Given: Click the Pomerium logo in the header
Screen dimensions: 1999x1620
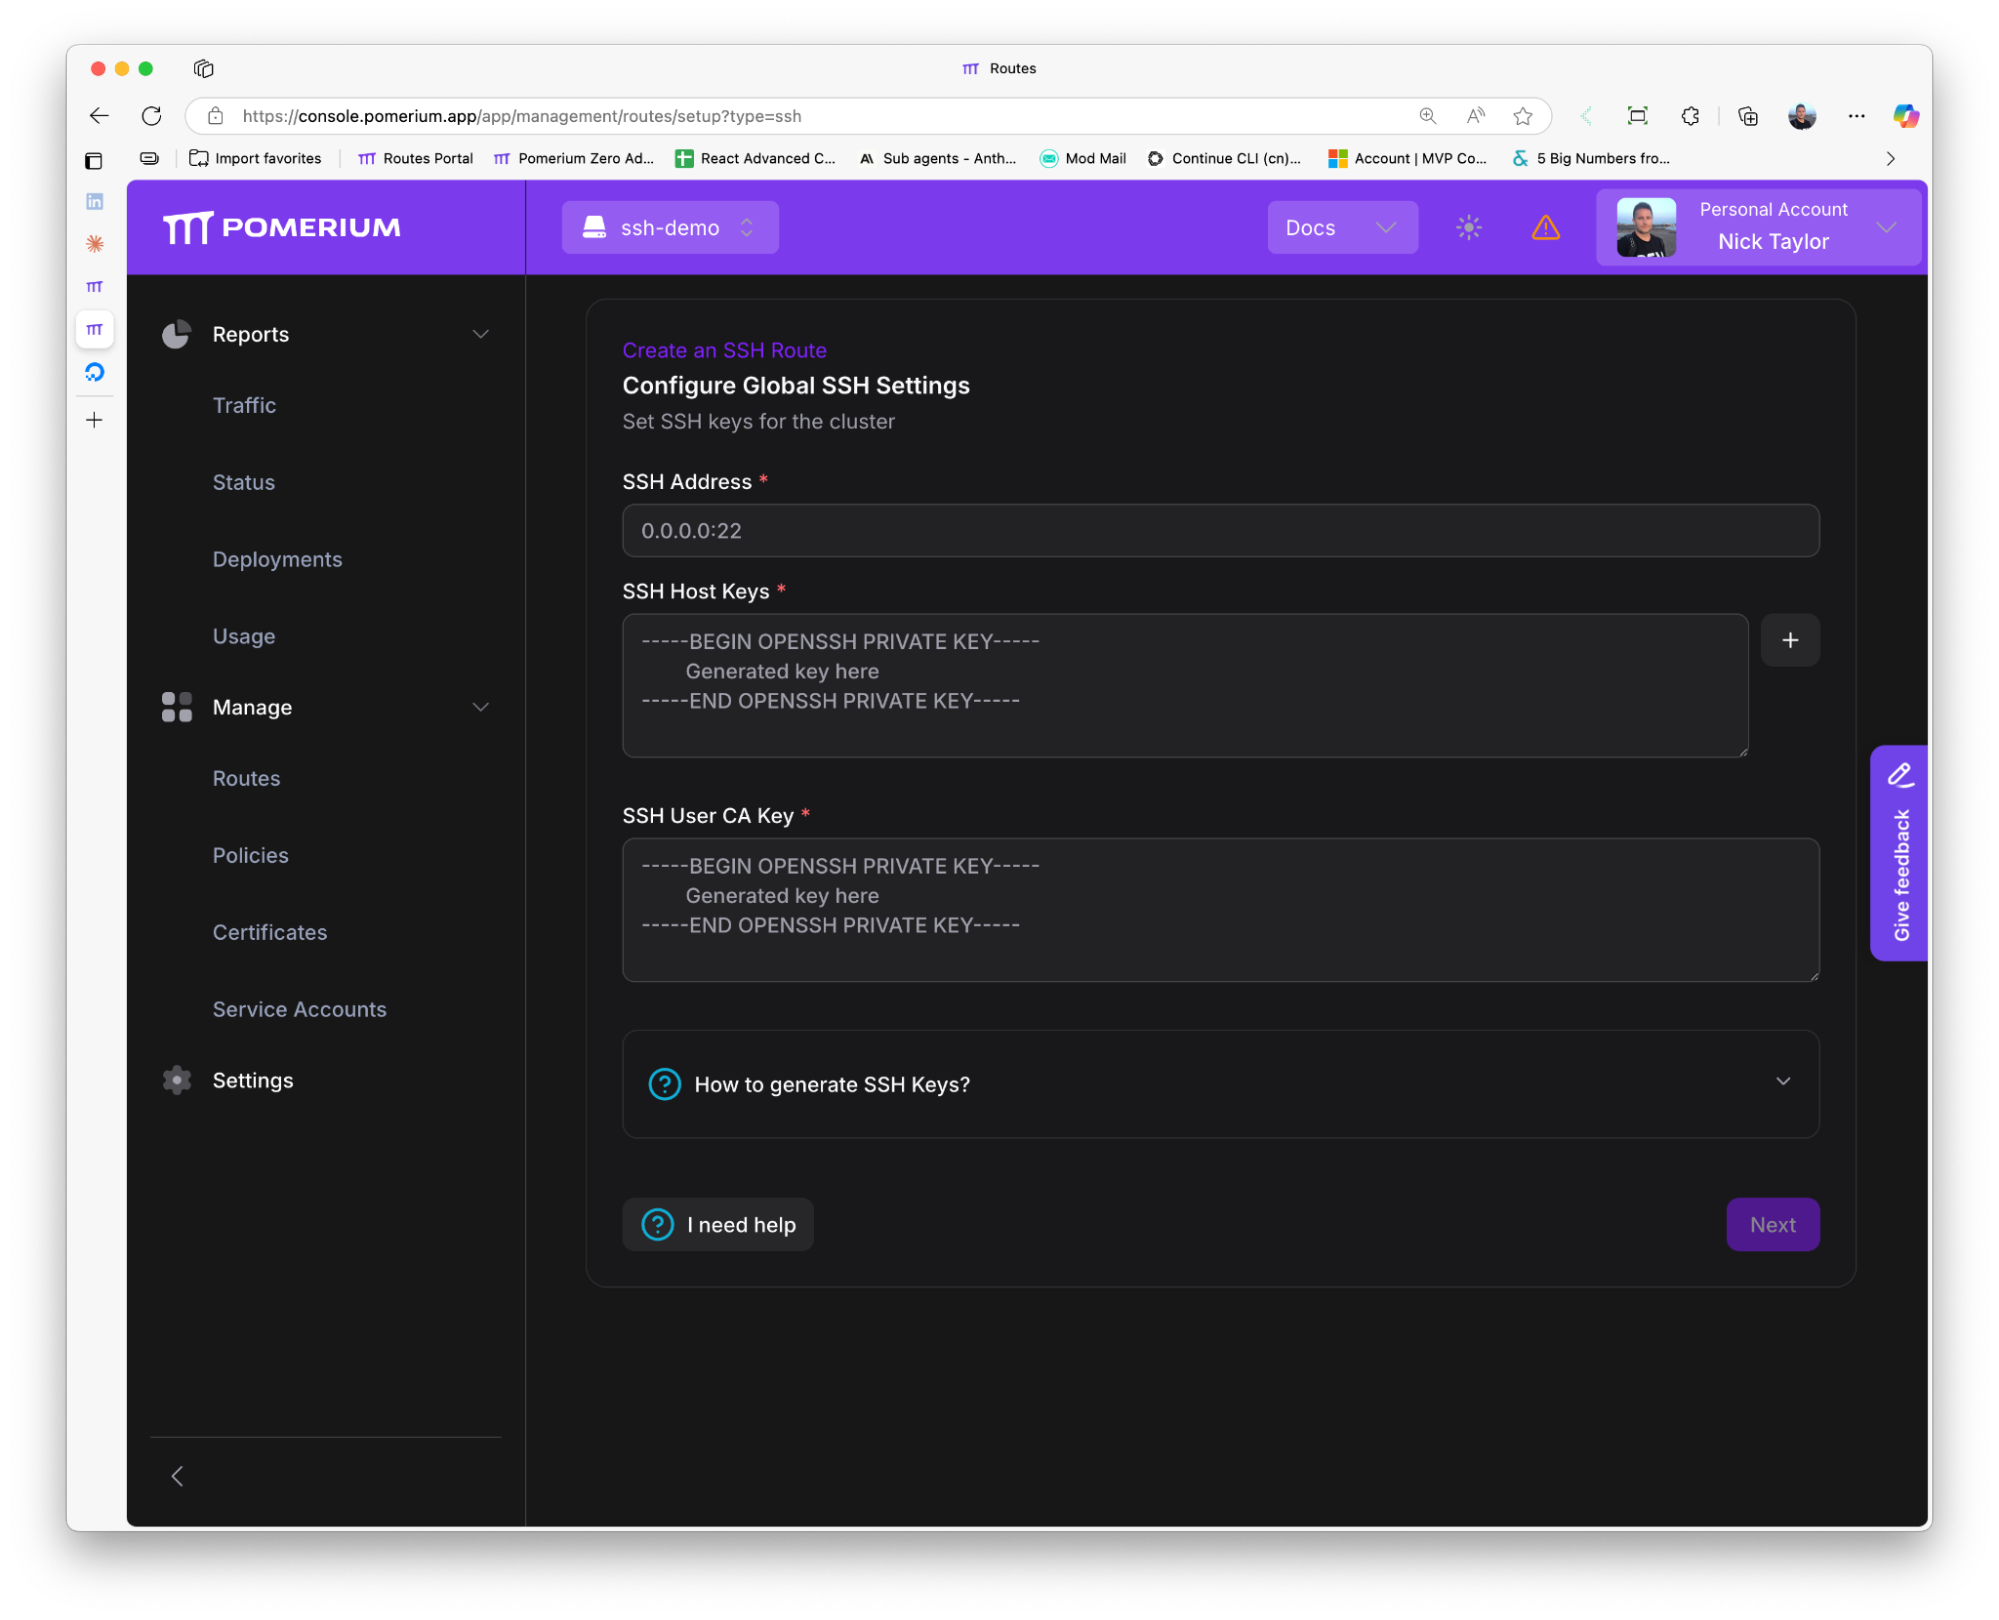Looking at the screenshot, I should click(x=282, y=227).
